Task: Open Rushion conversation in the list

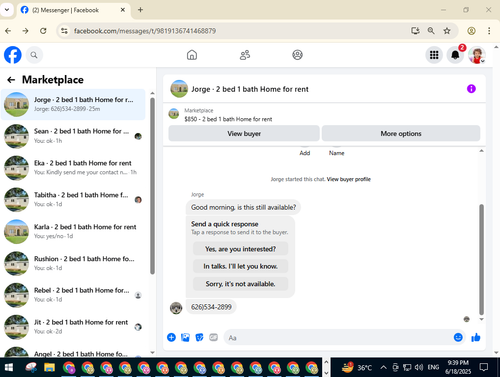Action: pos(73,263)
